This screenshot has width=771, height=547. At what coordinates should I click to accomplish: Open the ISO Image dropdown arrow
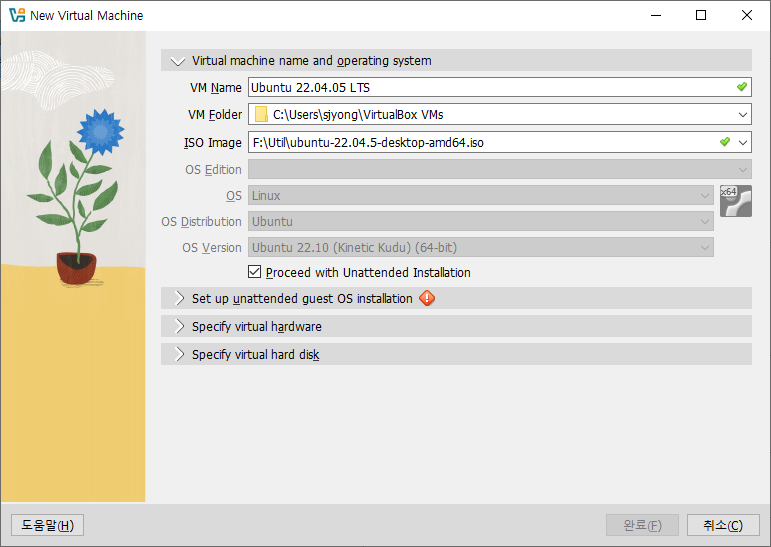tap(742, 143)
